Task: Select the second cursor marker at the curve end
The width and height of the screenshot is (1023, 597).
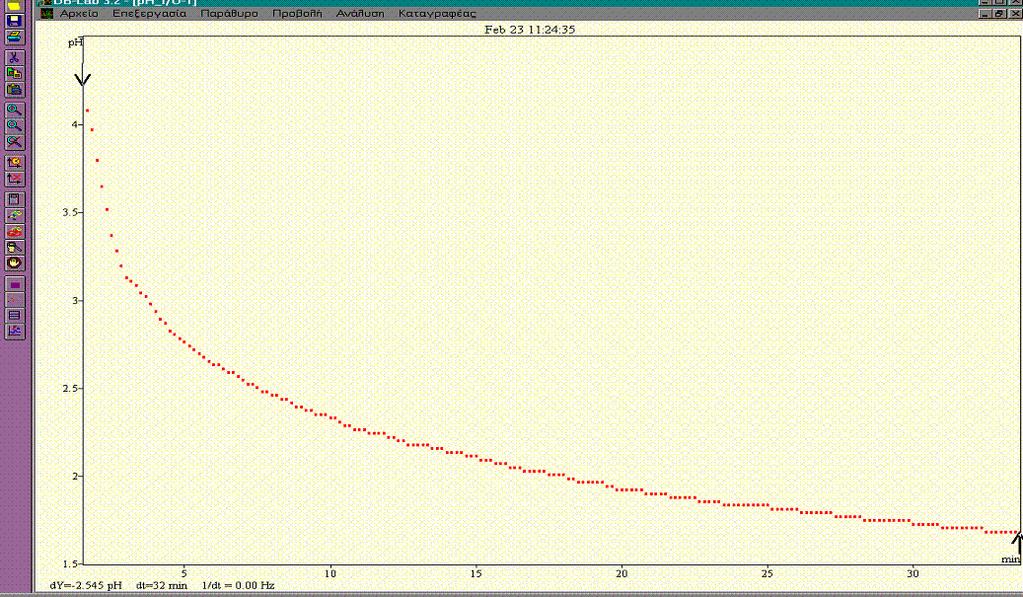Action: coord(1016,543)
